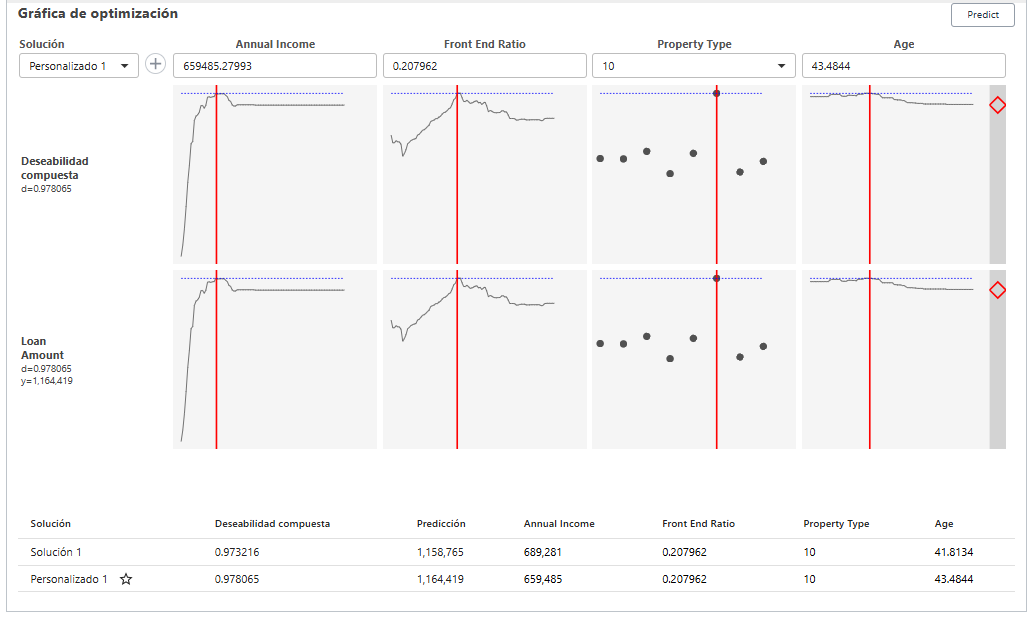Image resolution: width=1034 pixels, height=620 pixels.
Task: Select the Property Type scatter cell for Loan Amount
Action: pyautogui.click(x=695, y=358)
